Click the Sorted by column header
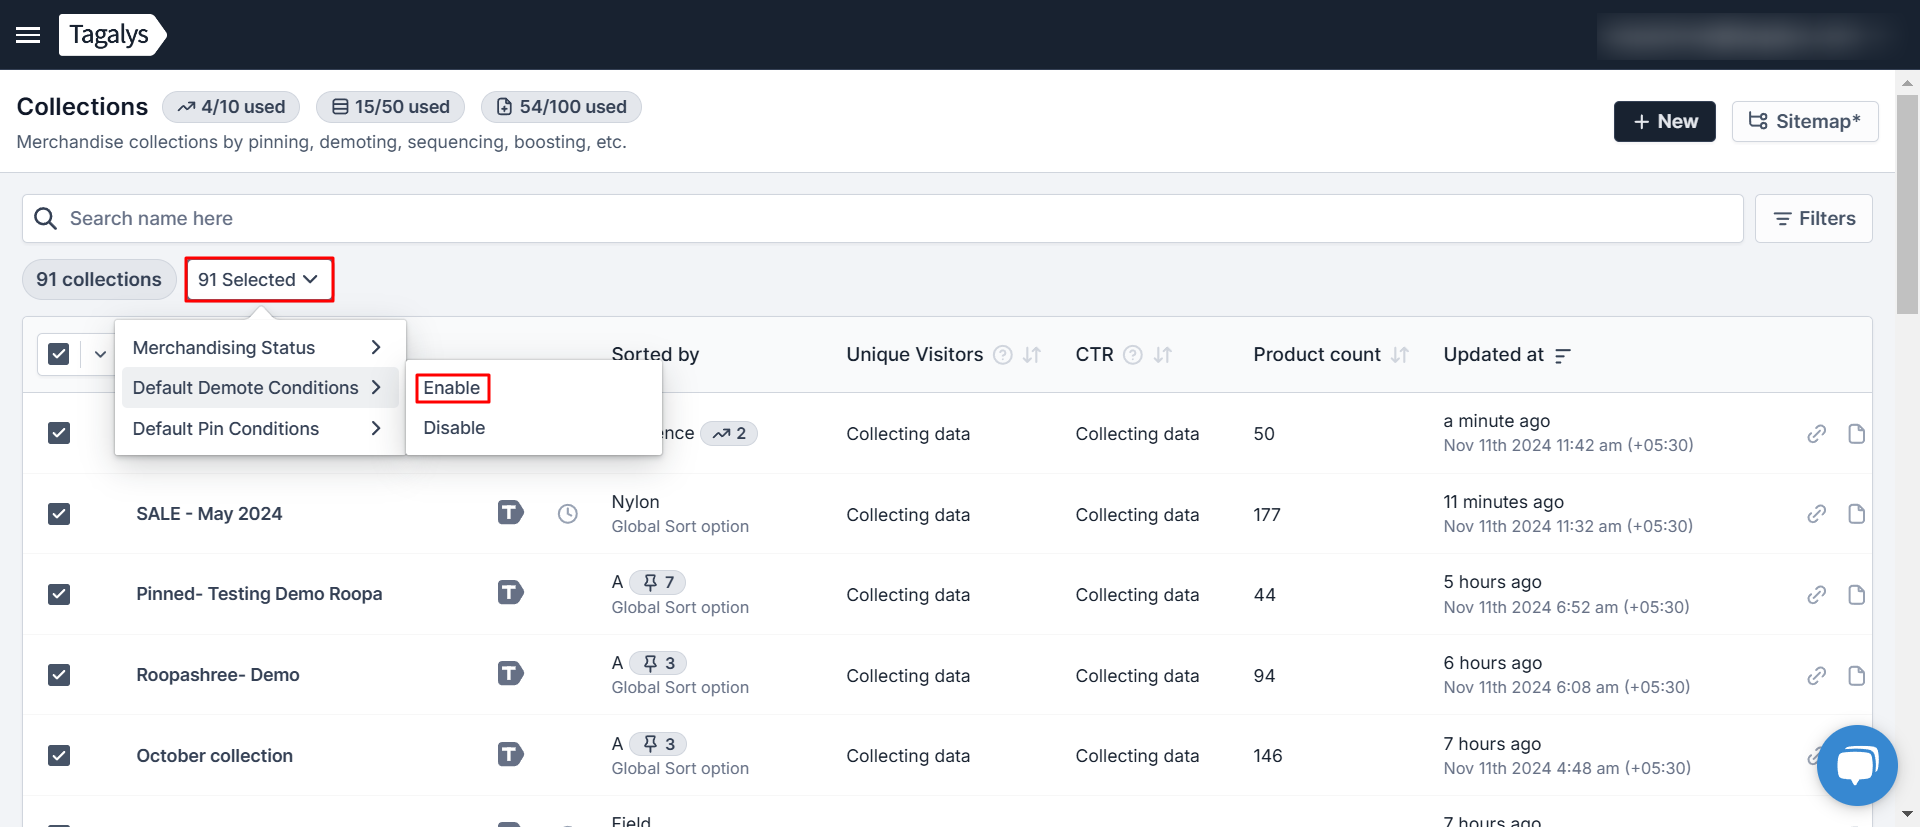Viewport: 1920px width, 827px height. point(655,354)
